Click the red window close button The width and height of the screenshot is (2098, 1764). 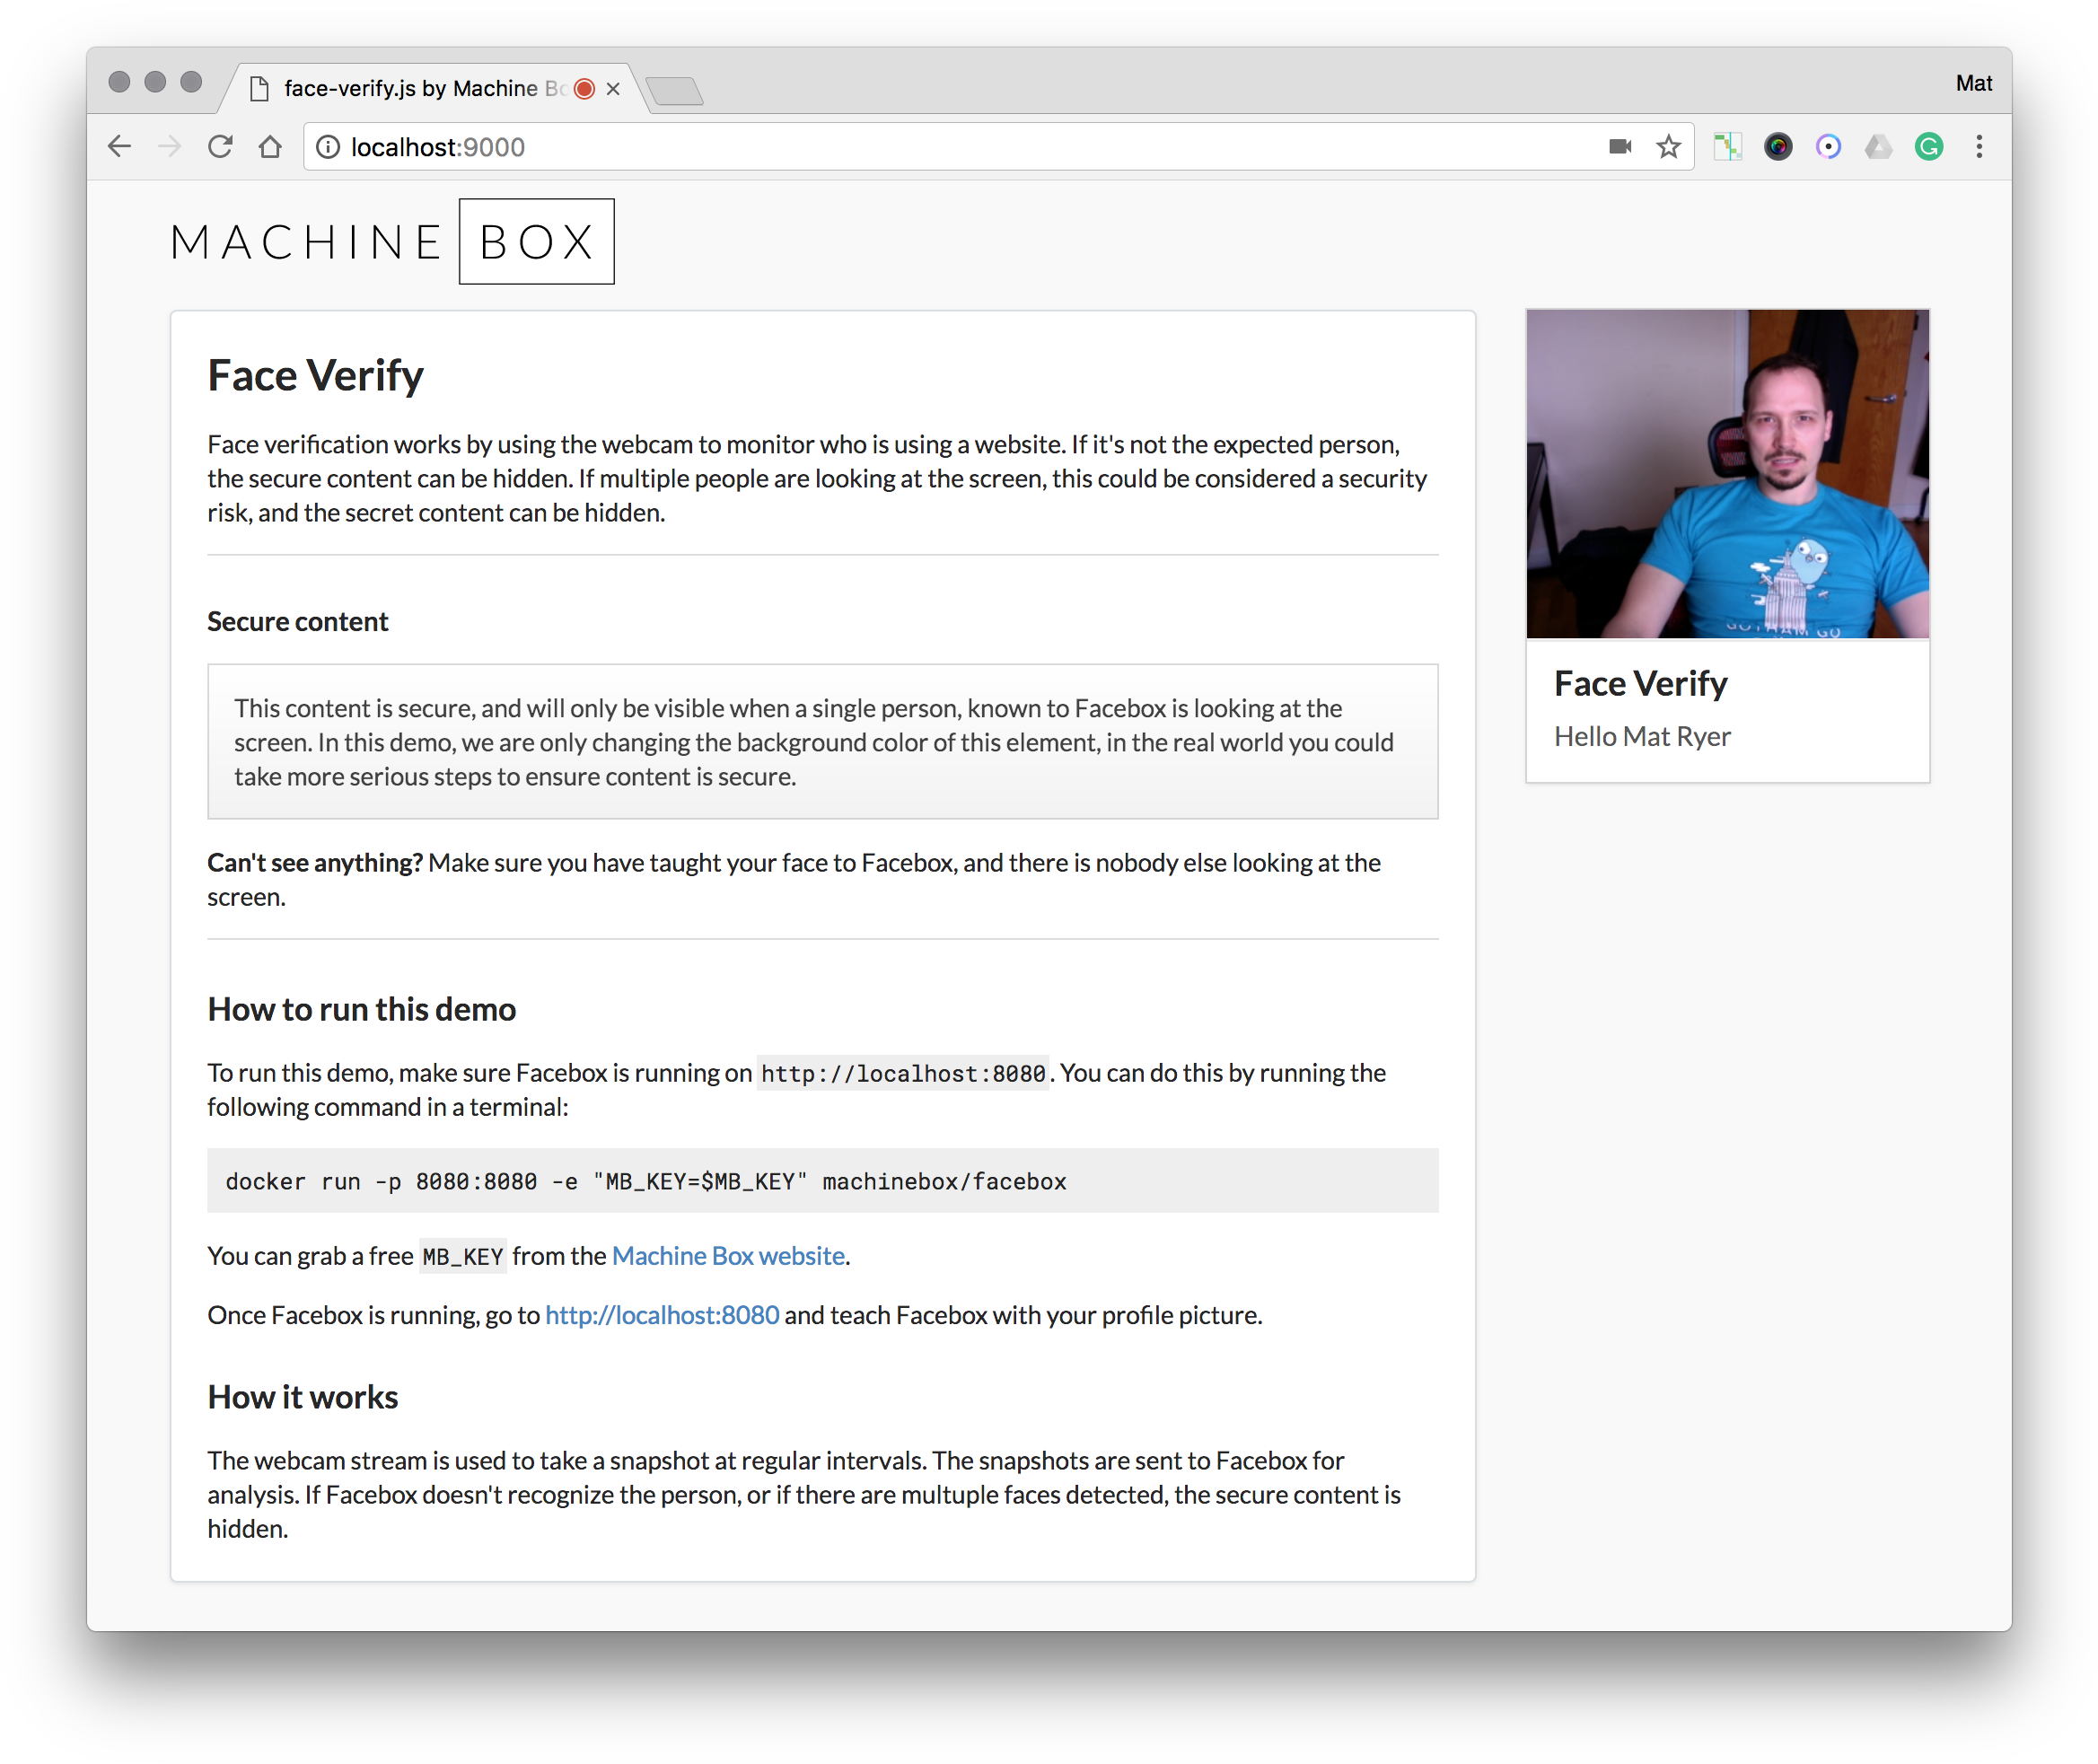click(119, 82)
